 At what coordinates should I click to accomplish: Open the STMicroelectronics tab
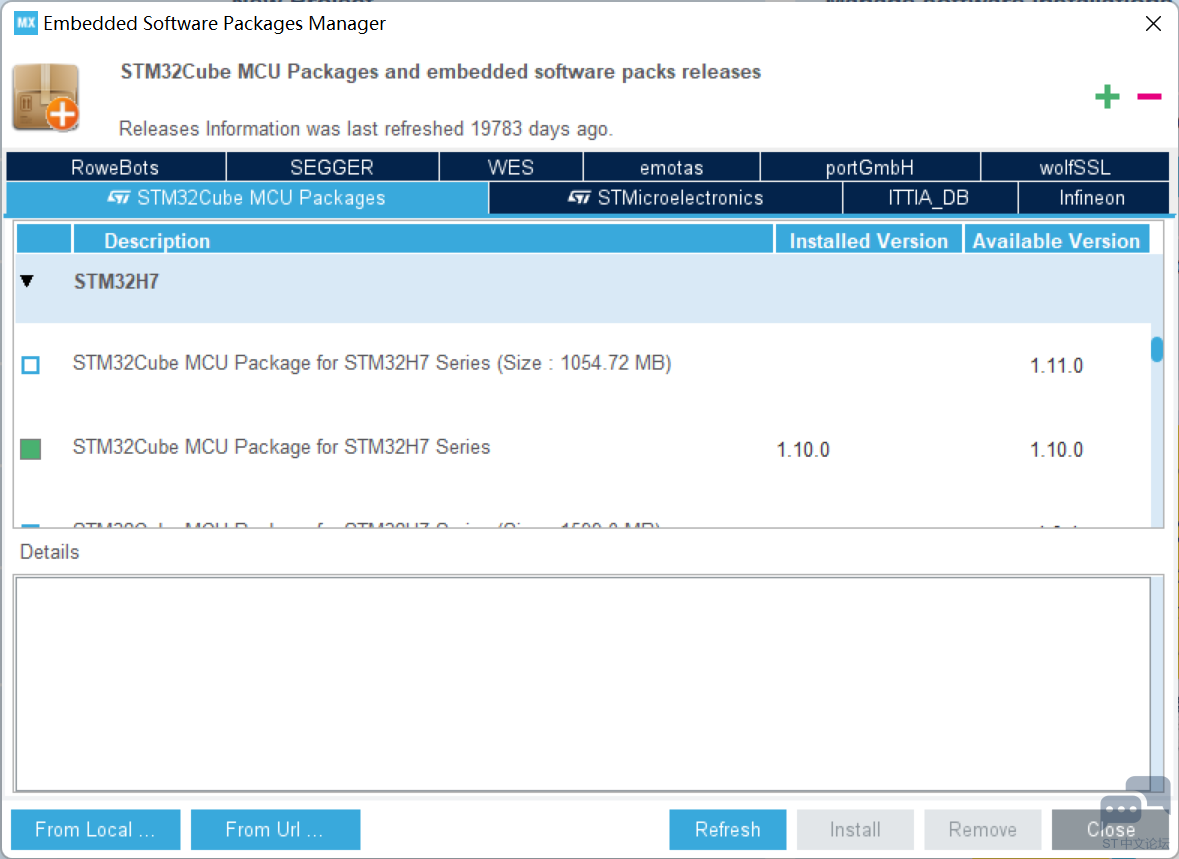coord(665,199)
